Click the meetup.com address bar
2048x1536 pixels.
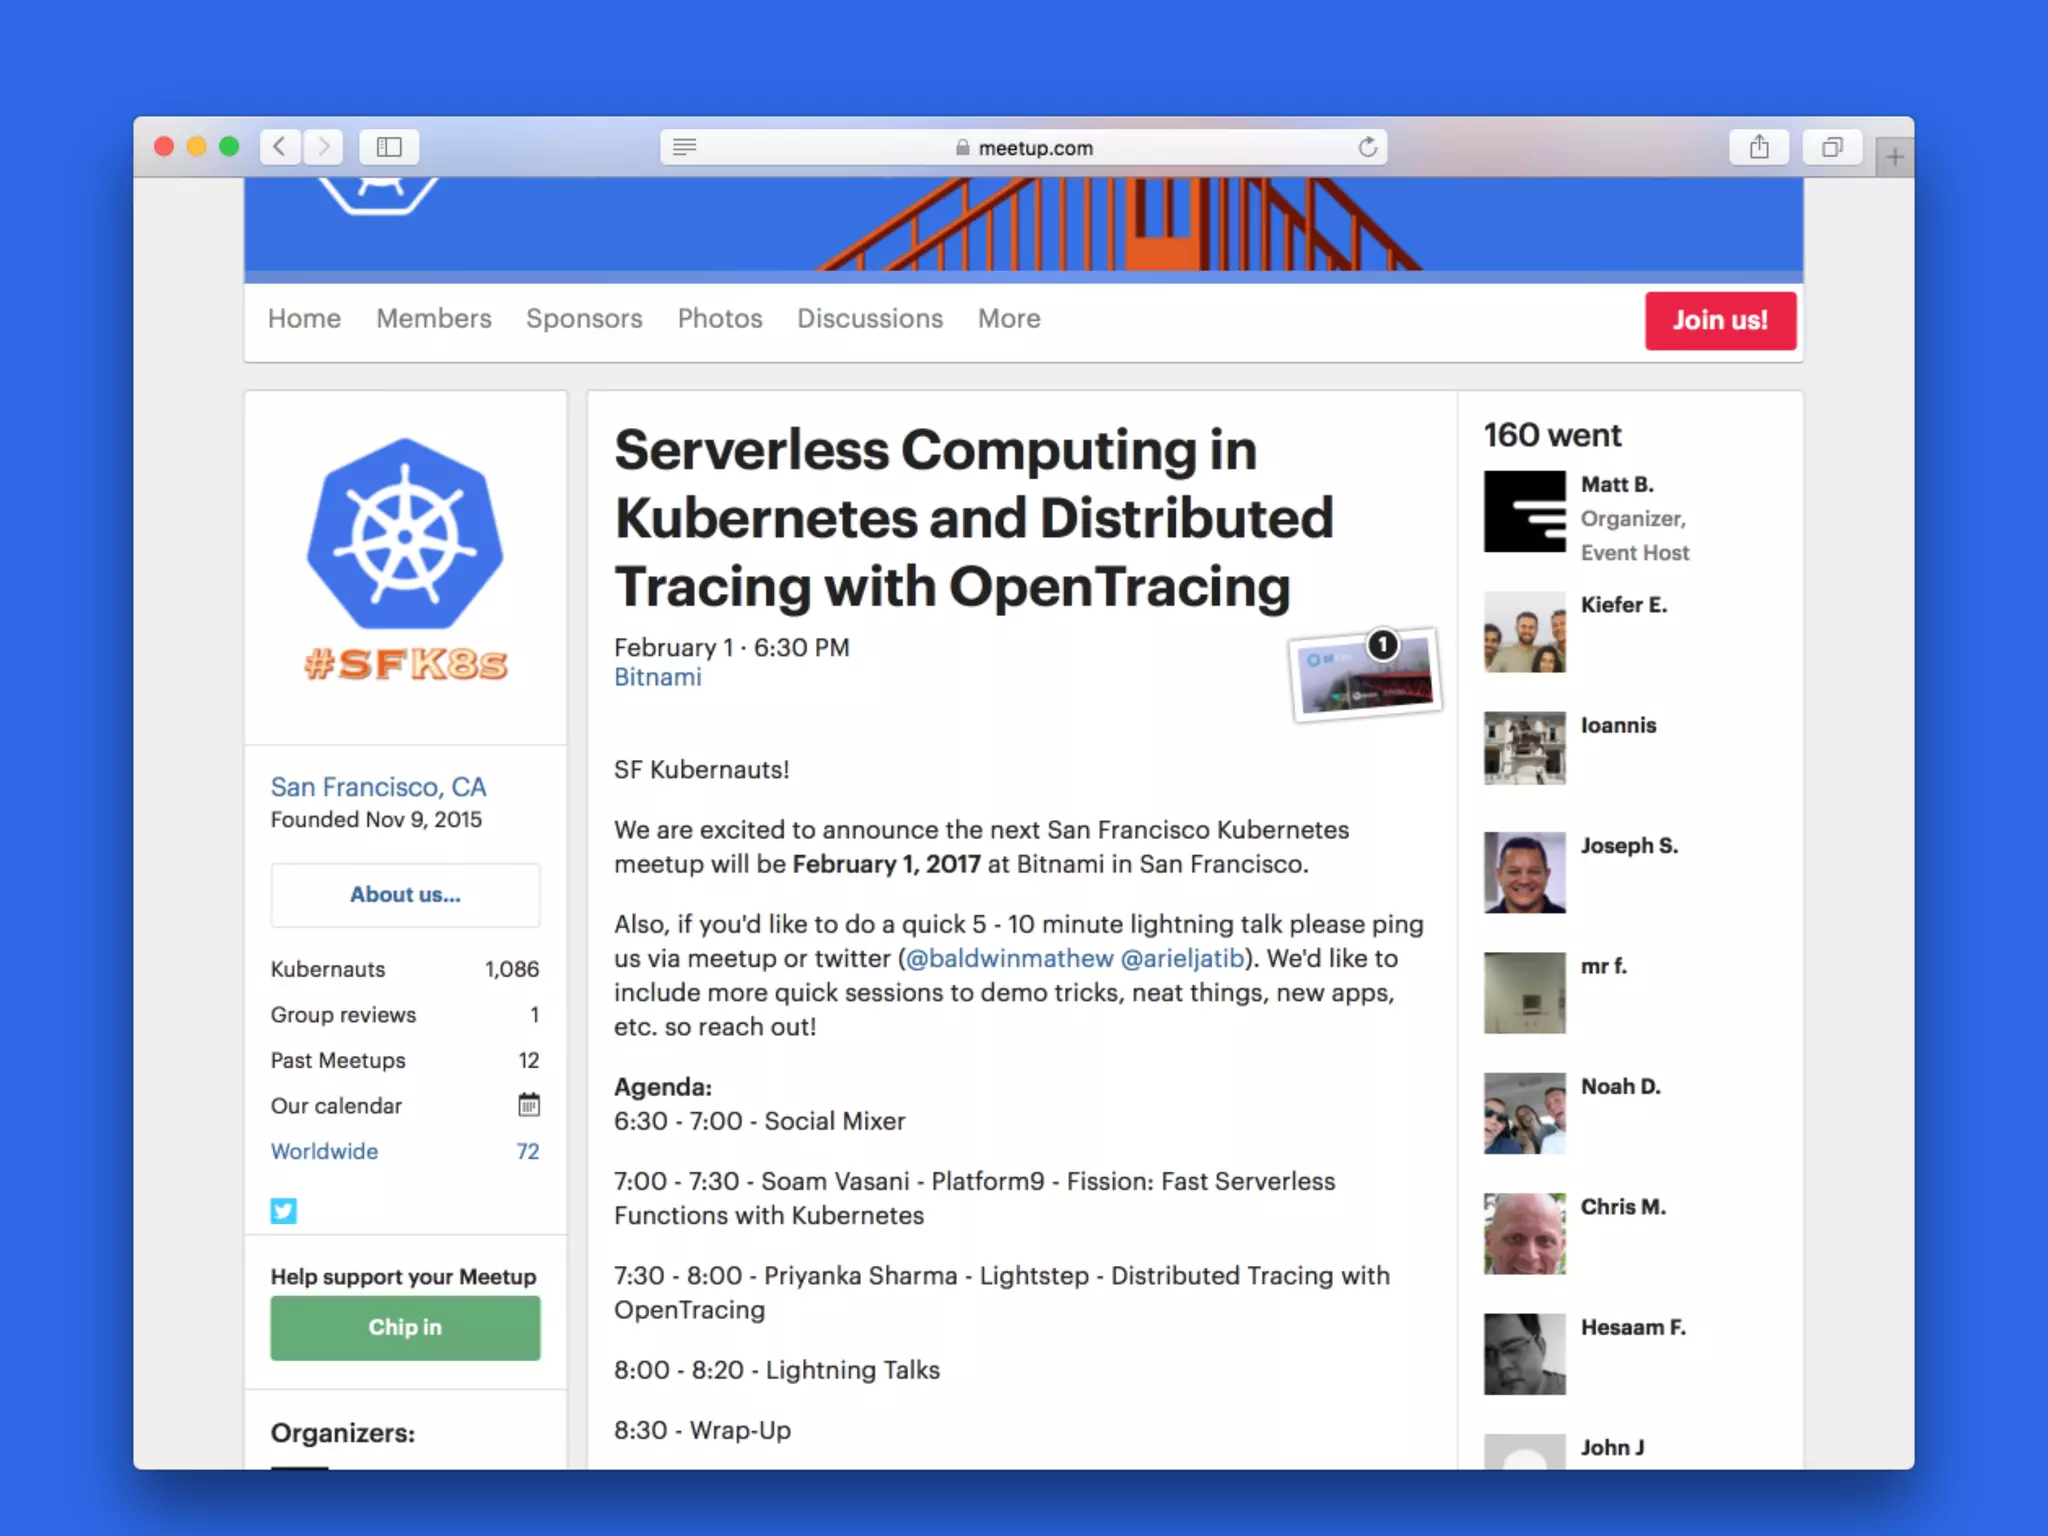pyautogui.click(x=1035, y=147)
